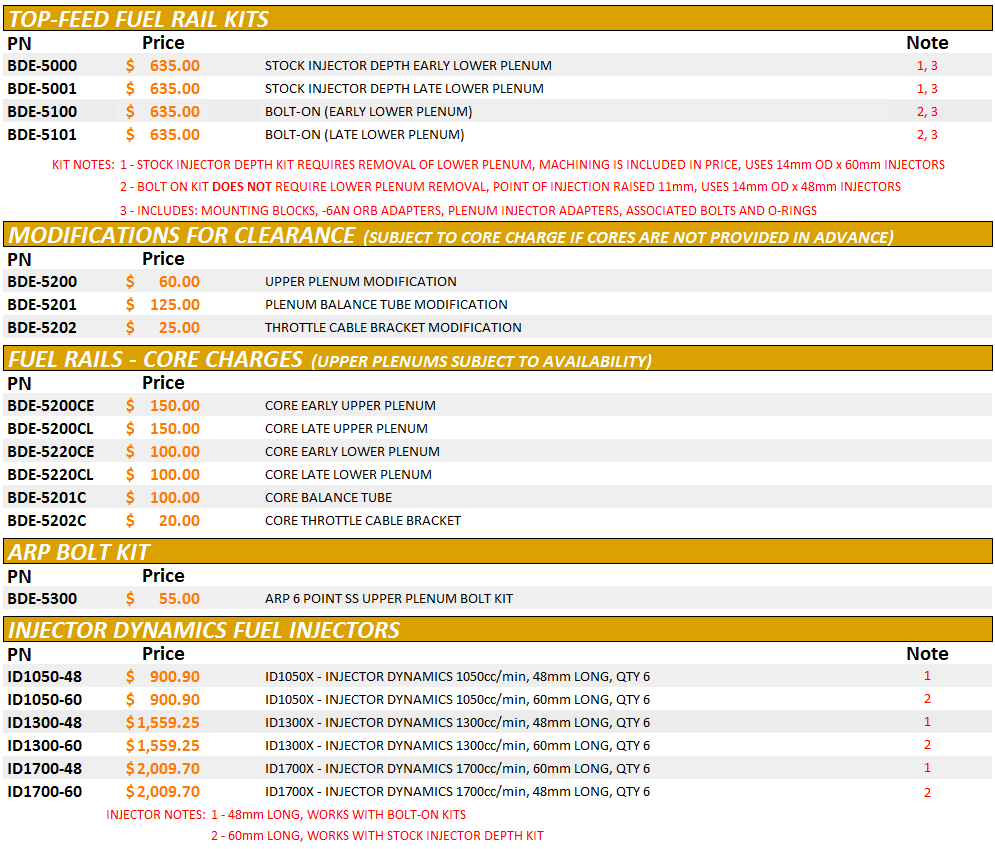Viewport: 995px width, 849px height.
Task: Click the Note column header in top-feed section
Action: [x=926, y=43]
